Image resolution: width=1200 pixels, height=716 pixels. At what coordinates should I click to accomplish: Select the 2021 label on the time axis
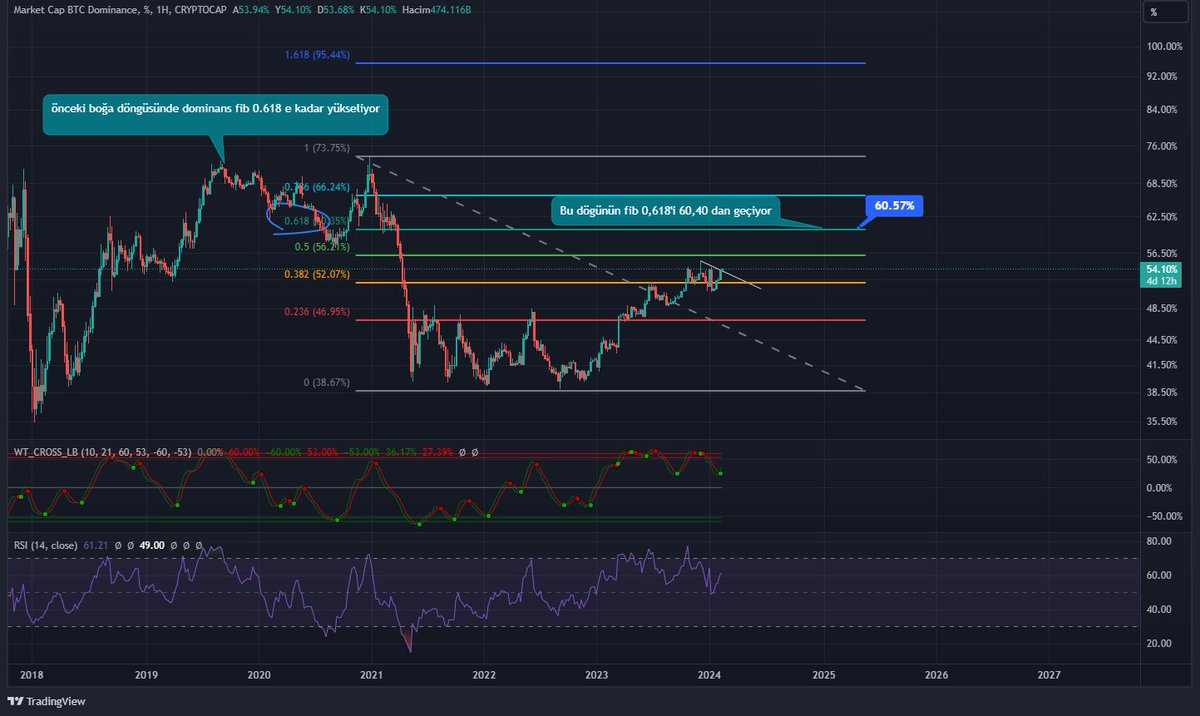(370, 676)
